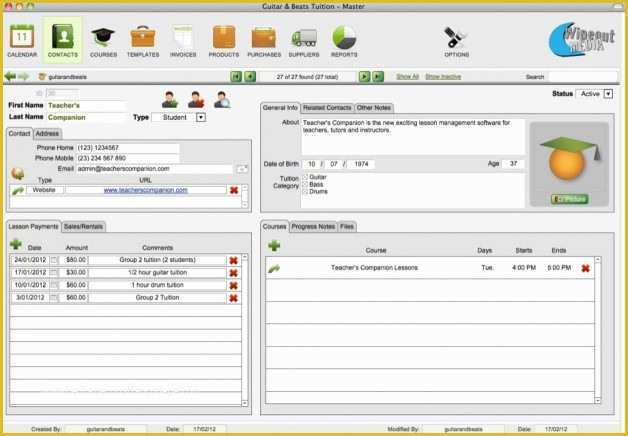Screen dimensions: 628x436
Task: Open the Reports module
Action: coord(344,41)
